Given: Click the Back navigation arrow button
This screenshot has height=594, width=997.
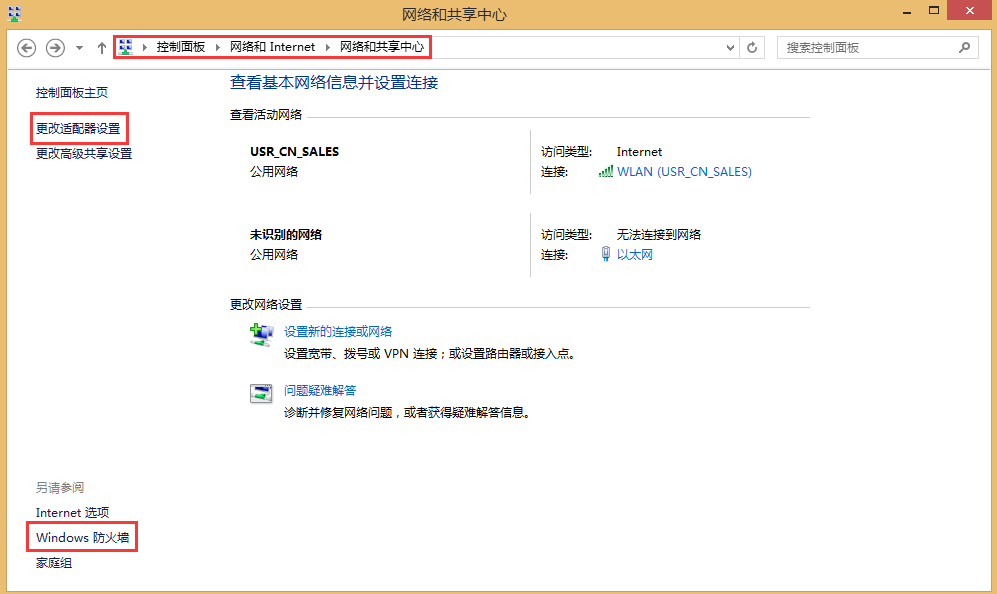Looking at the screenshot, I should tap(27, 47).
